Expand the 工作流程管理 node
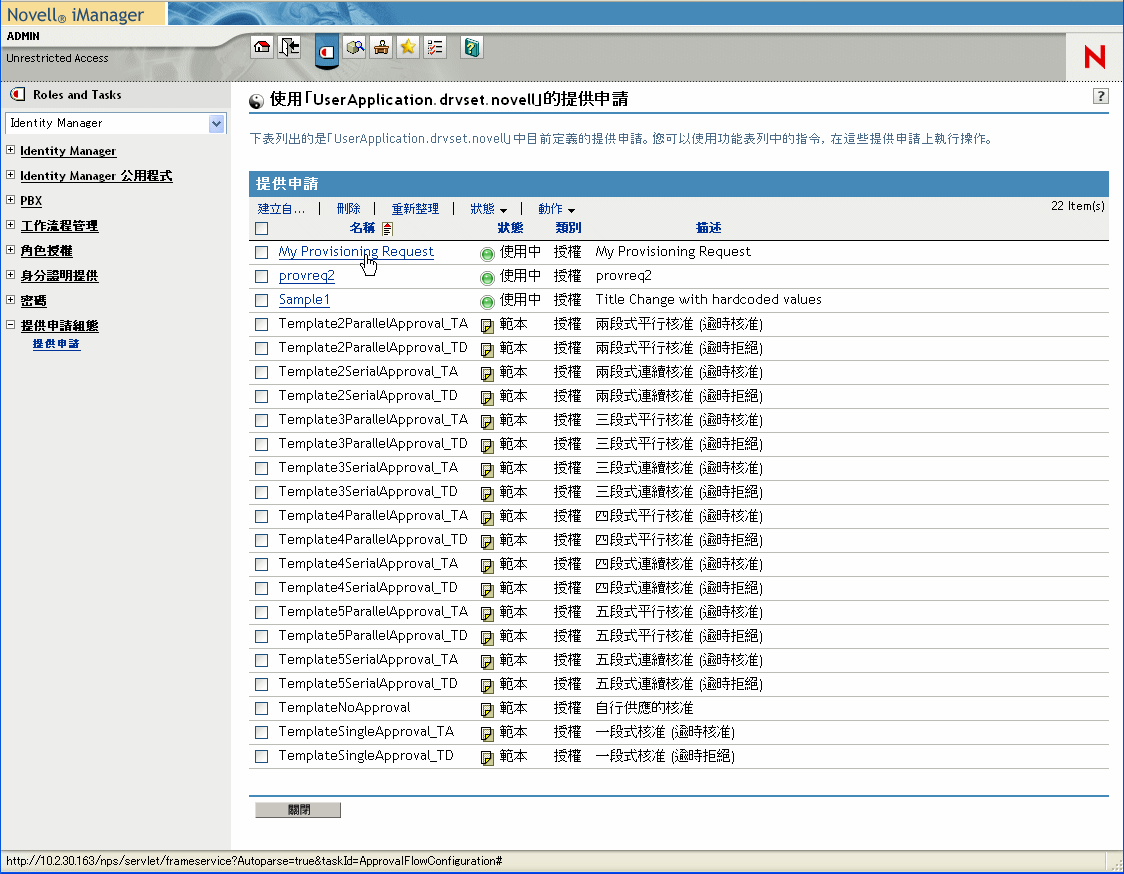Image resolution: width=1124 pixels, height=874 pixels. tap(10, 224)
